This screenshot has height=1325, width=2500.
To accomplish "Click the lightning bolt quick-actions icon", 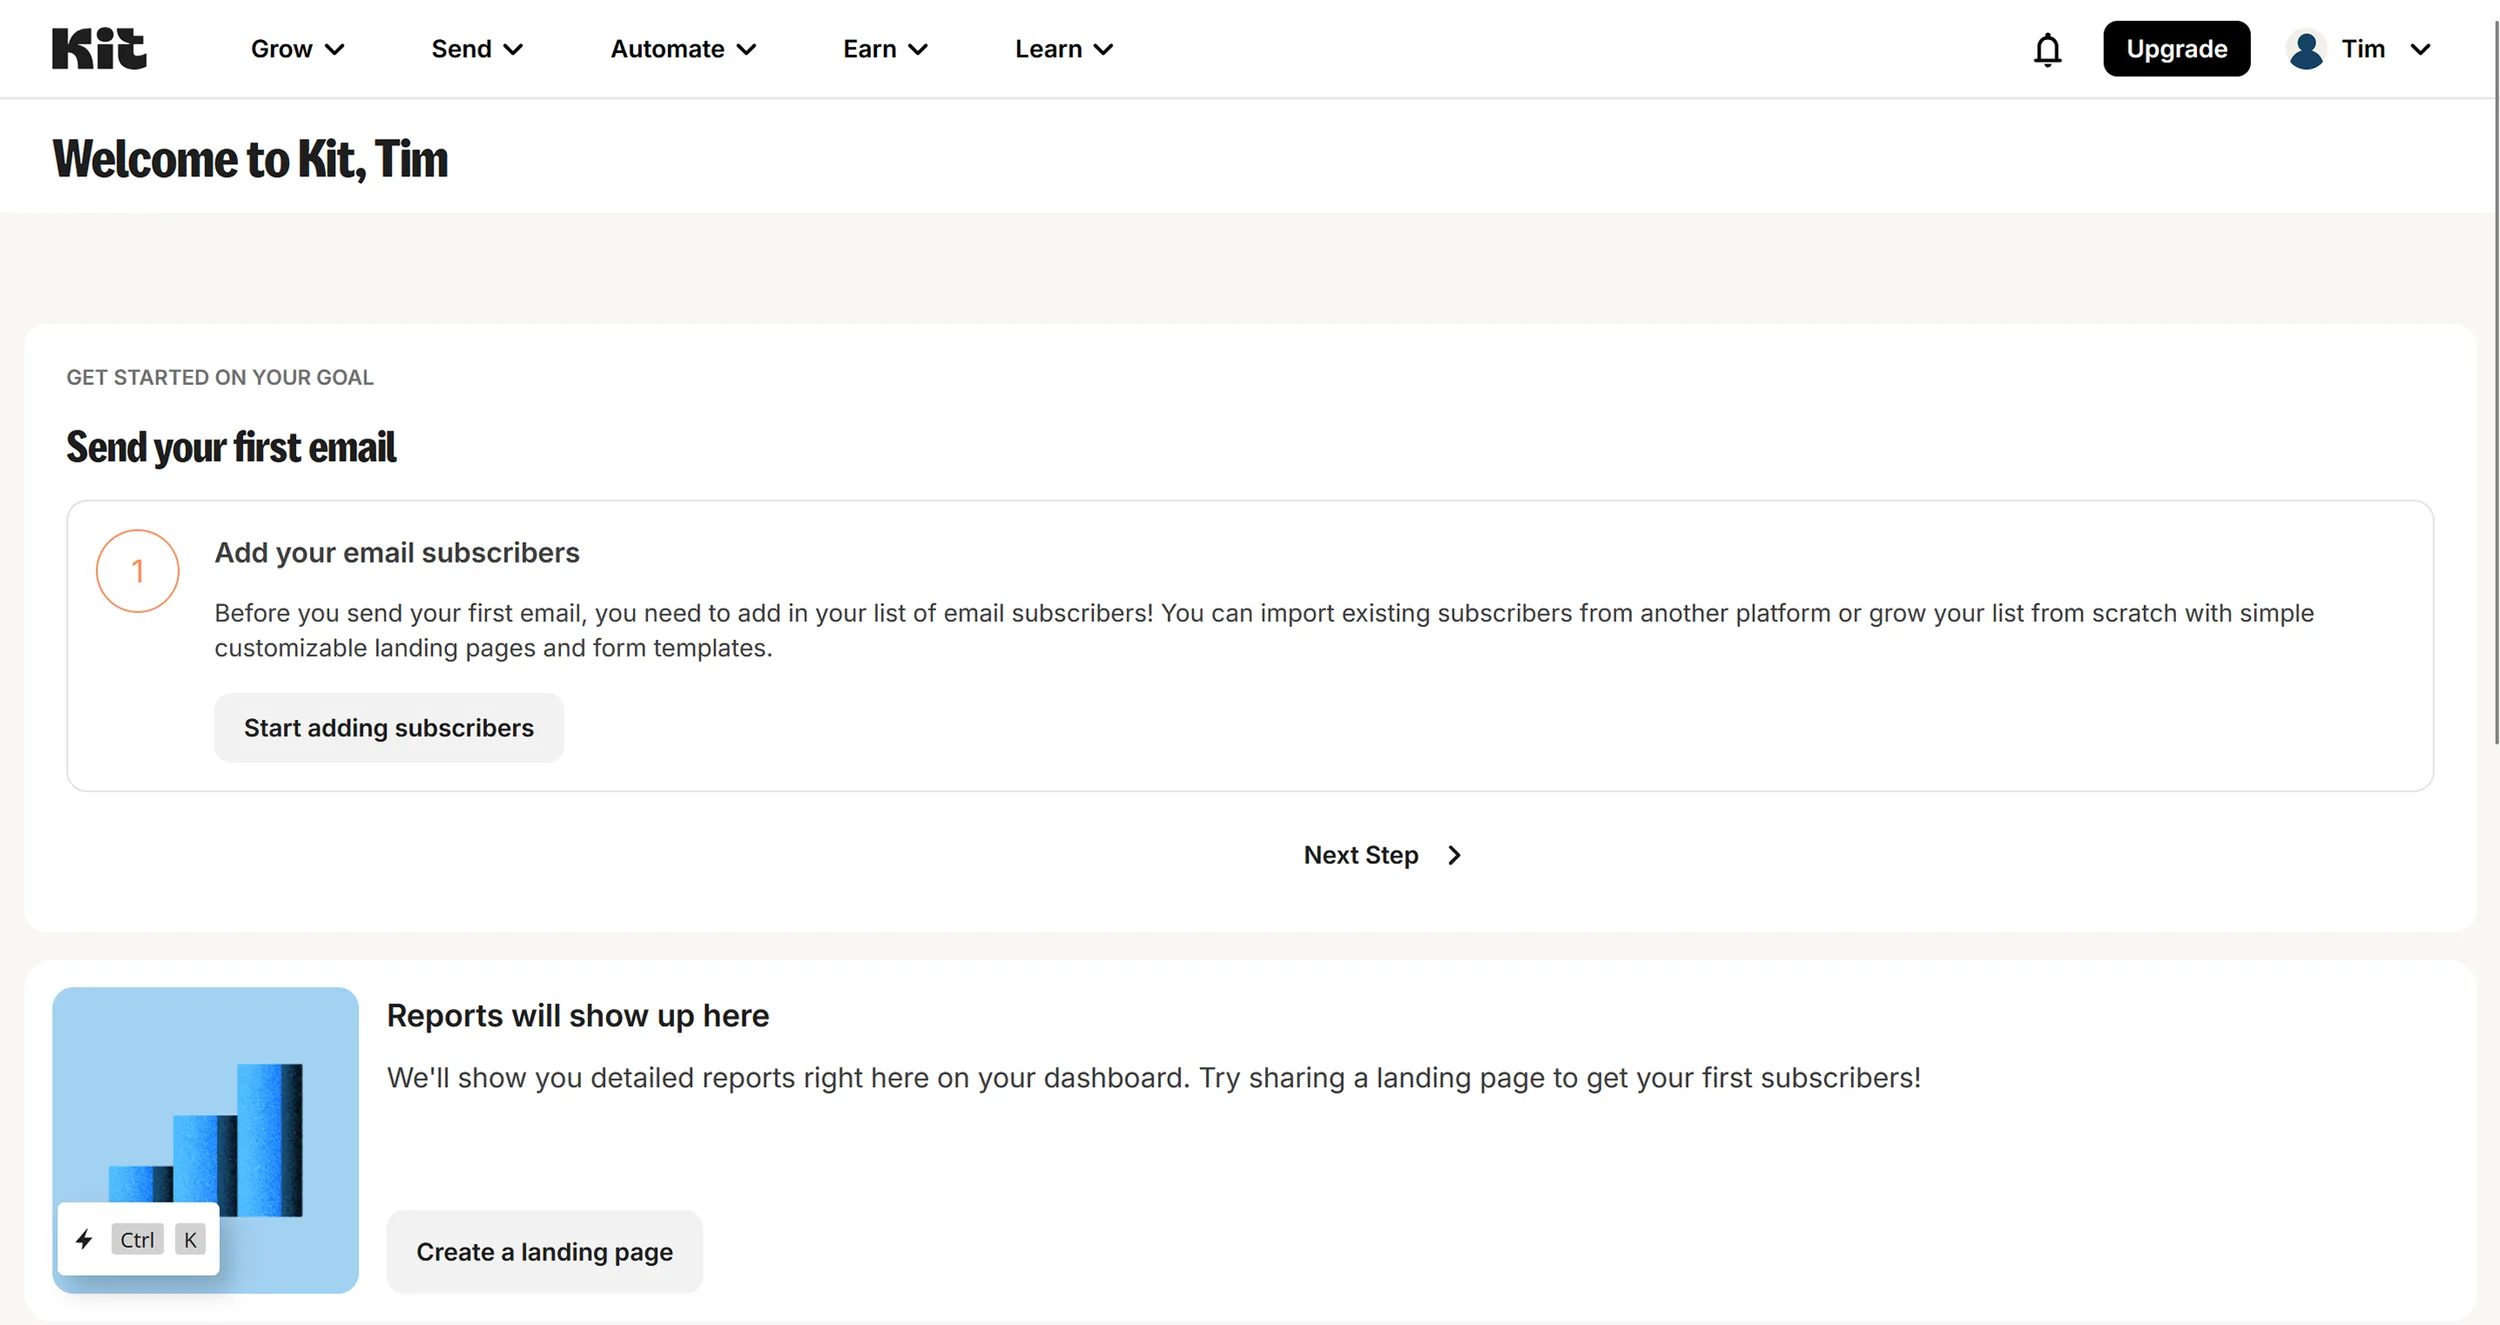I will coord(84,1239).
